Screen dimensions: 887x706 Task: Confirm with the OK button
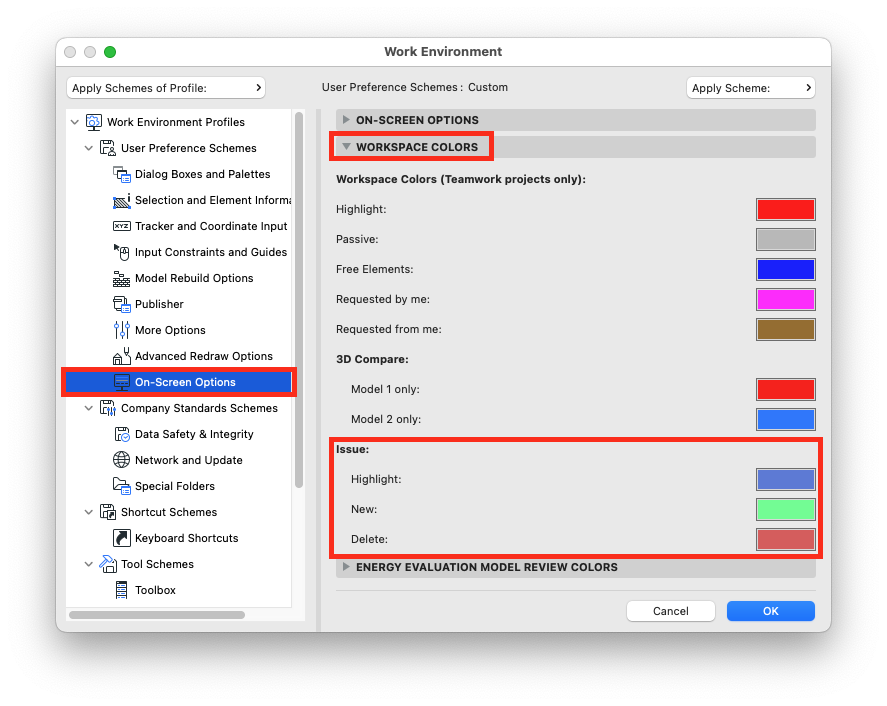pos(770,611)
